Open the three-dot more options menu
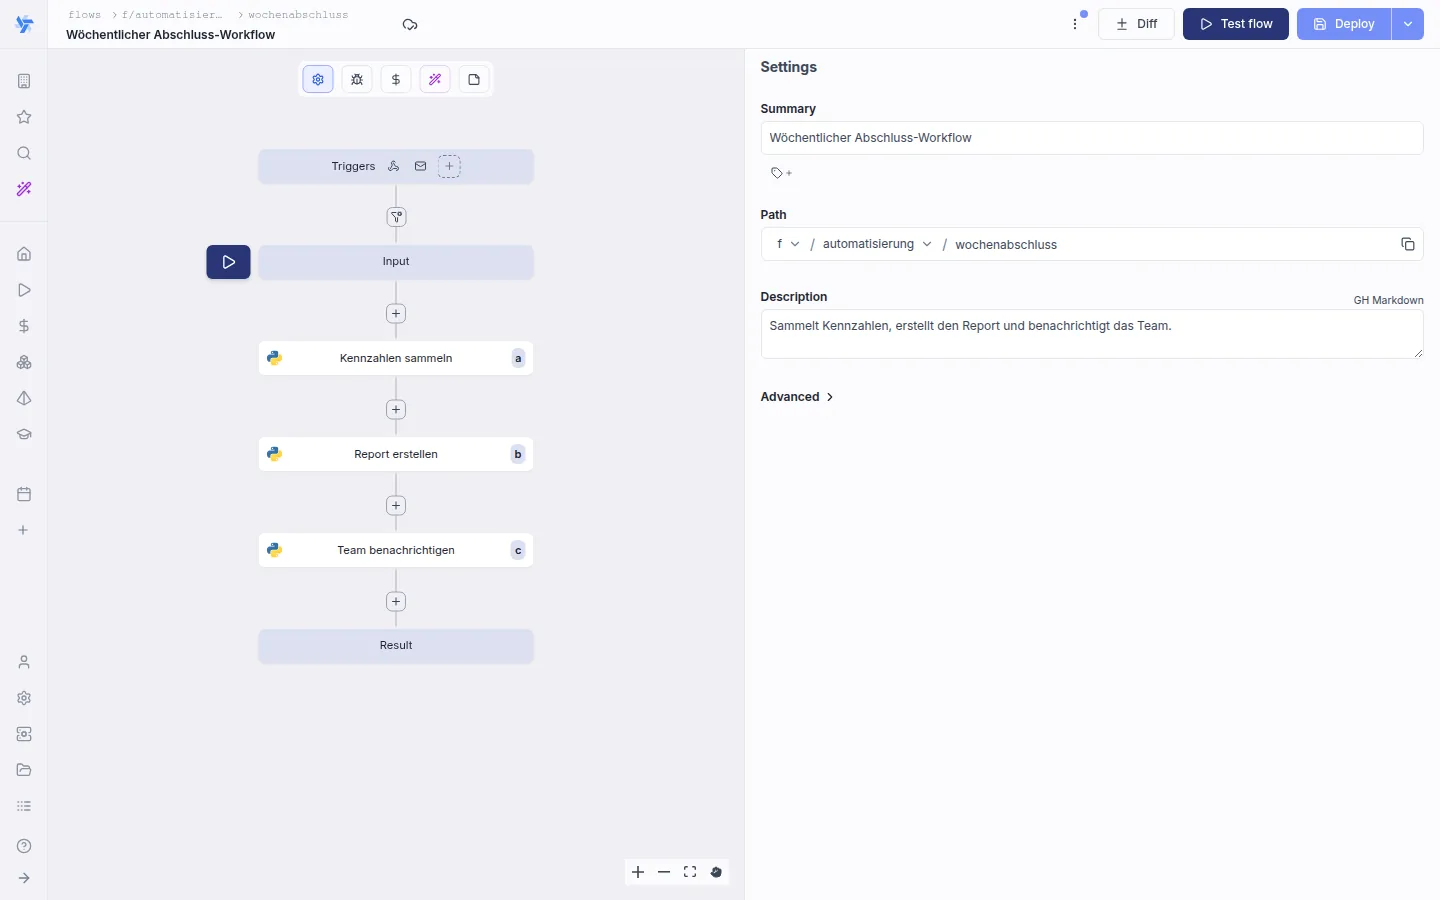Viewport: 1440px width, 900px height. point(1076,24)
